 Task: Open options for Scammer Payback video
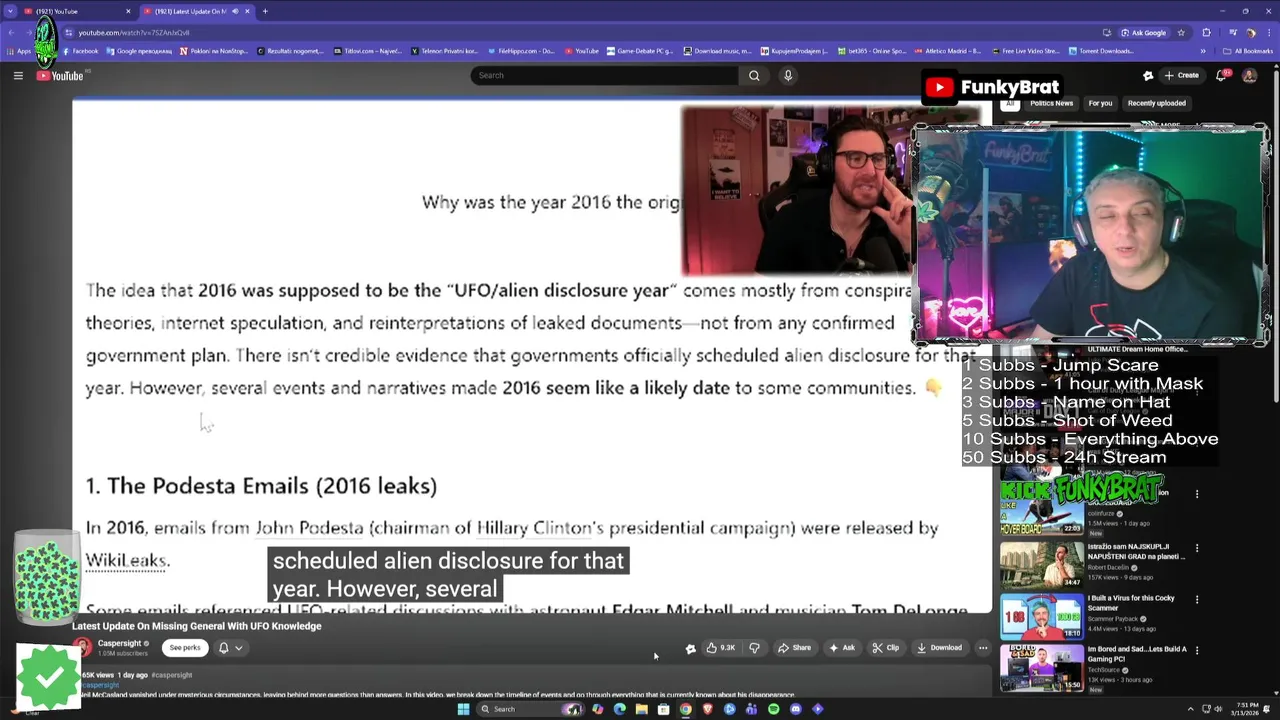1197,599
